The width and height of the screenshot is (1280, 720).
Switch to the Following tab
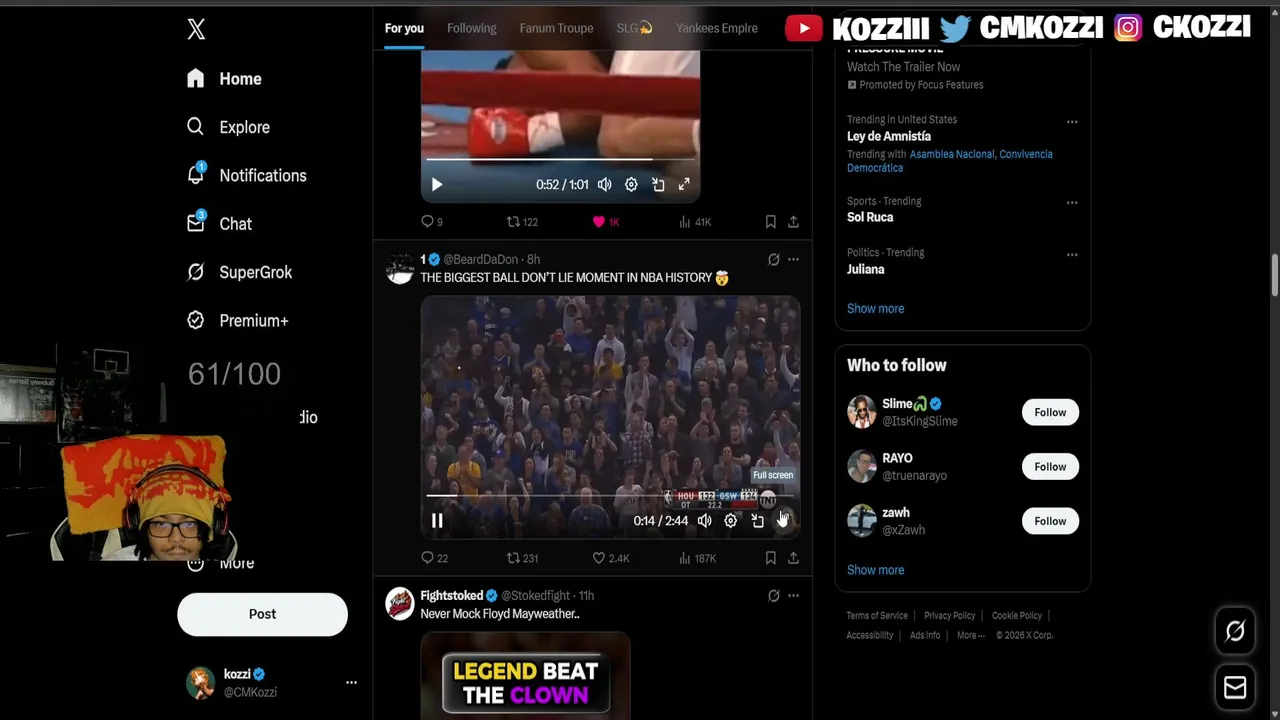pos(471,28)
